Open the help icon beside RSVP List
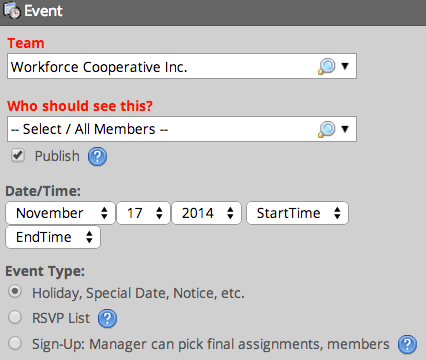The width and height of the screenshot is (426, 360). click(x=107, y=318)
